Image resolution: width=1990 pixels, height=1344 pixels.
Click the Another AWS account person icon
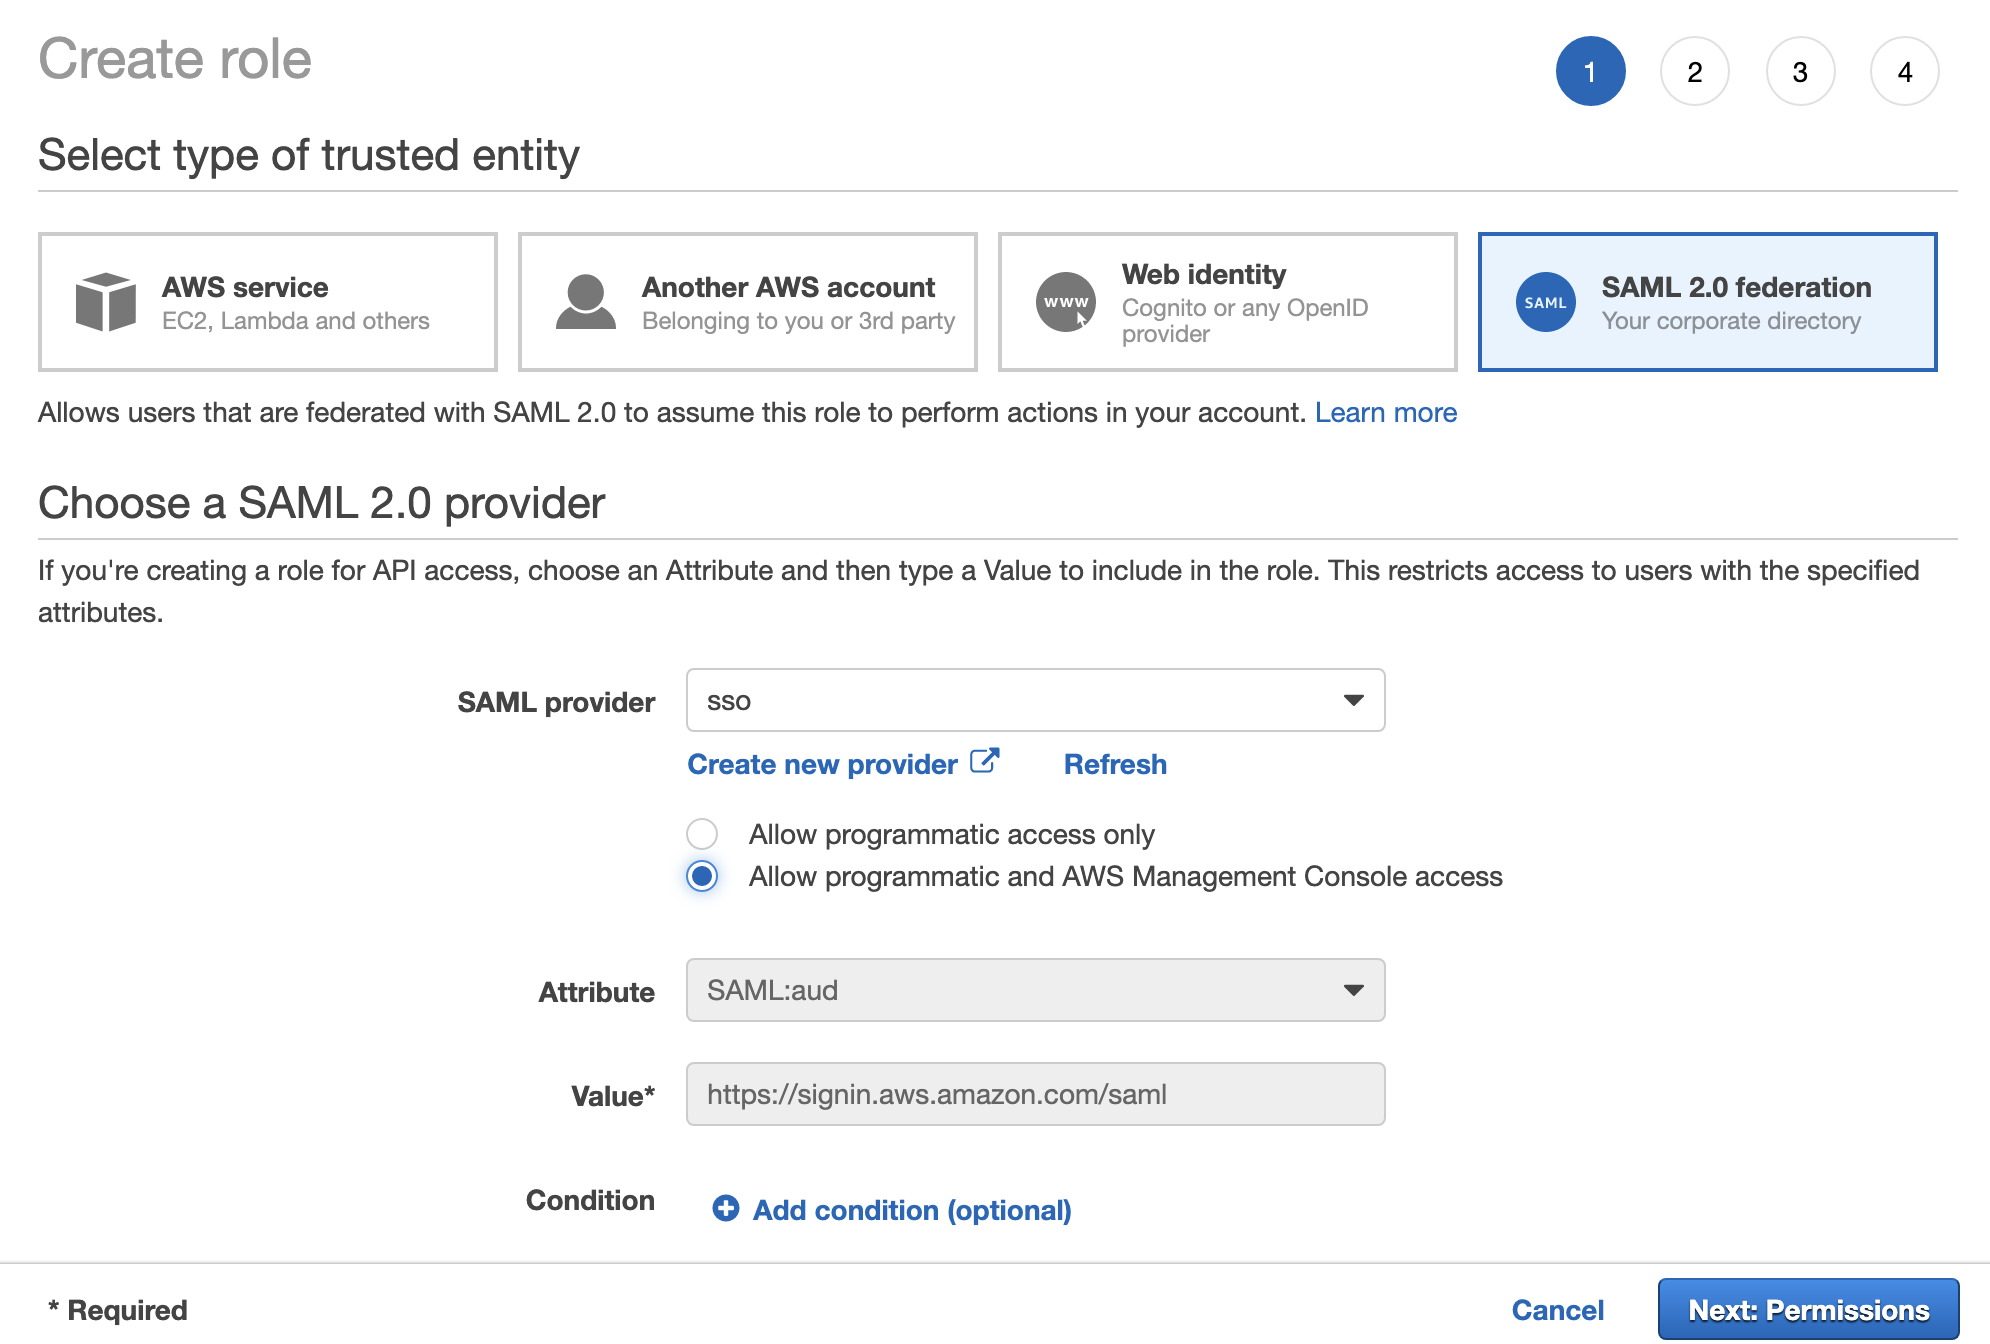(585, 301)
